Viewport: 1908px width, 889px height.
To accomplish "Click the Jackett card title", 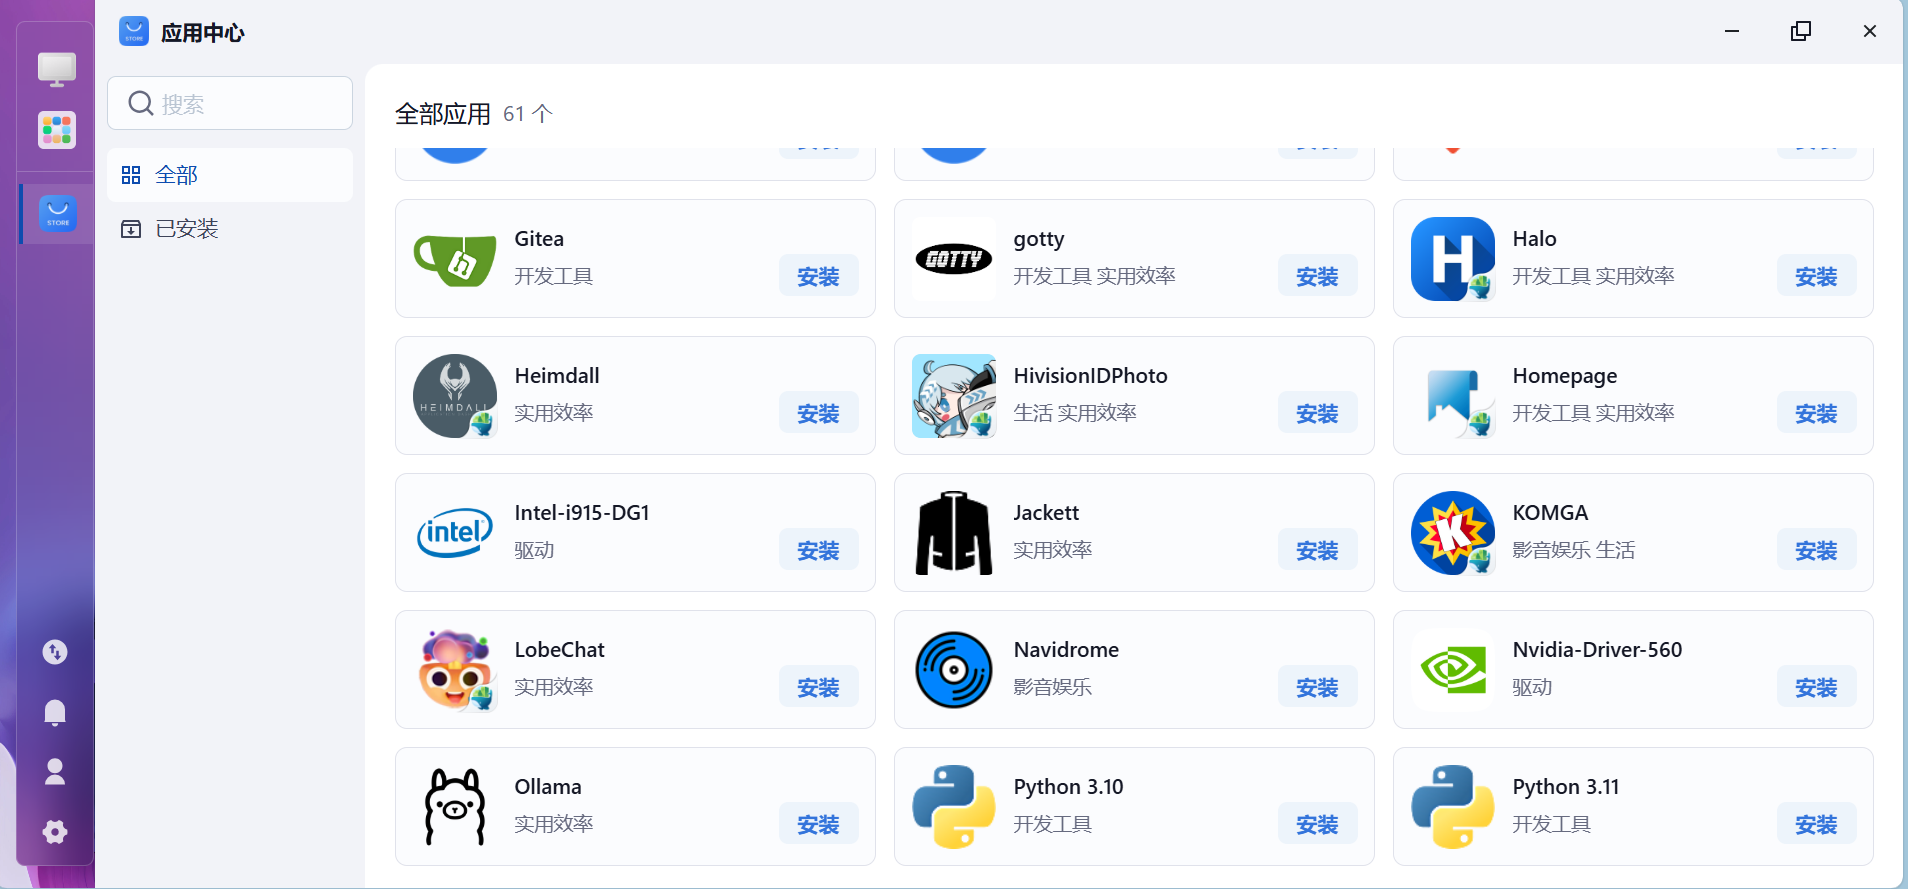I will coord(1046,513).
